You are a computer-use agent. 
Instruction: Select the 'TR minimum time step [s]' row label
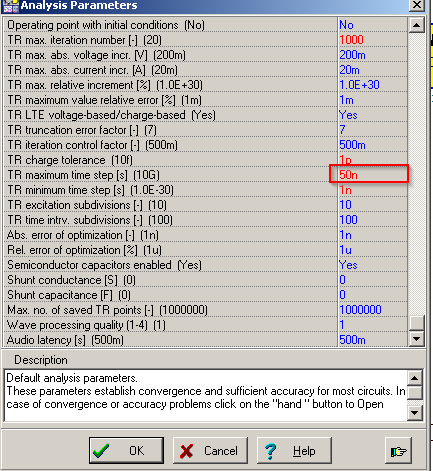tap(90, 190)
